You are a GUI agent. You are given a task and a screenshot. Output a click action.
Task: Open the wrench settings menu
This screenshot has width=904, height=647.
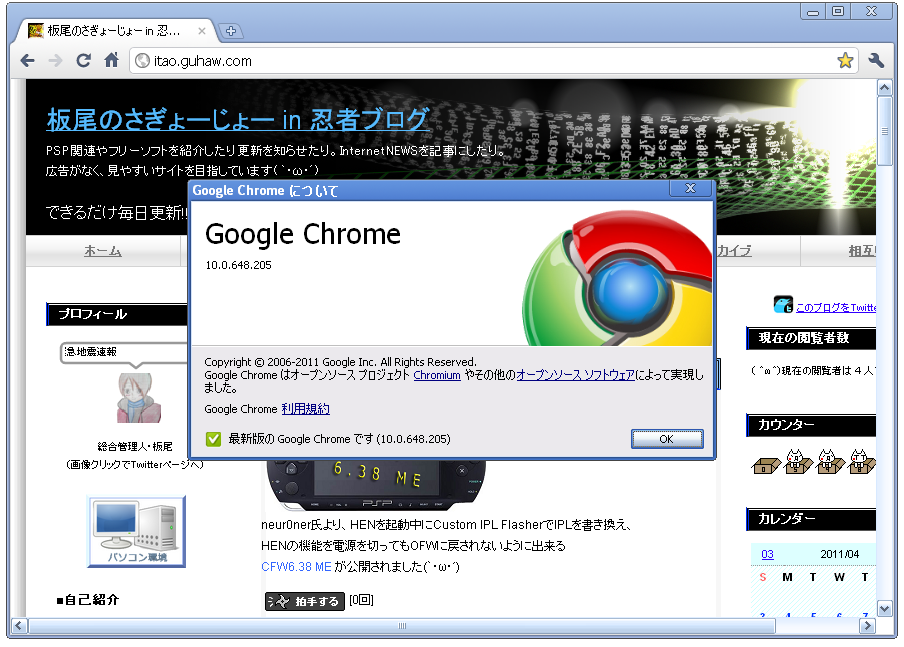click(x=876, y=61)
